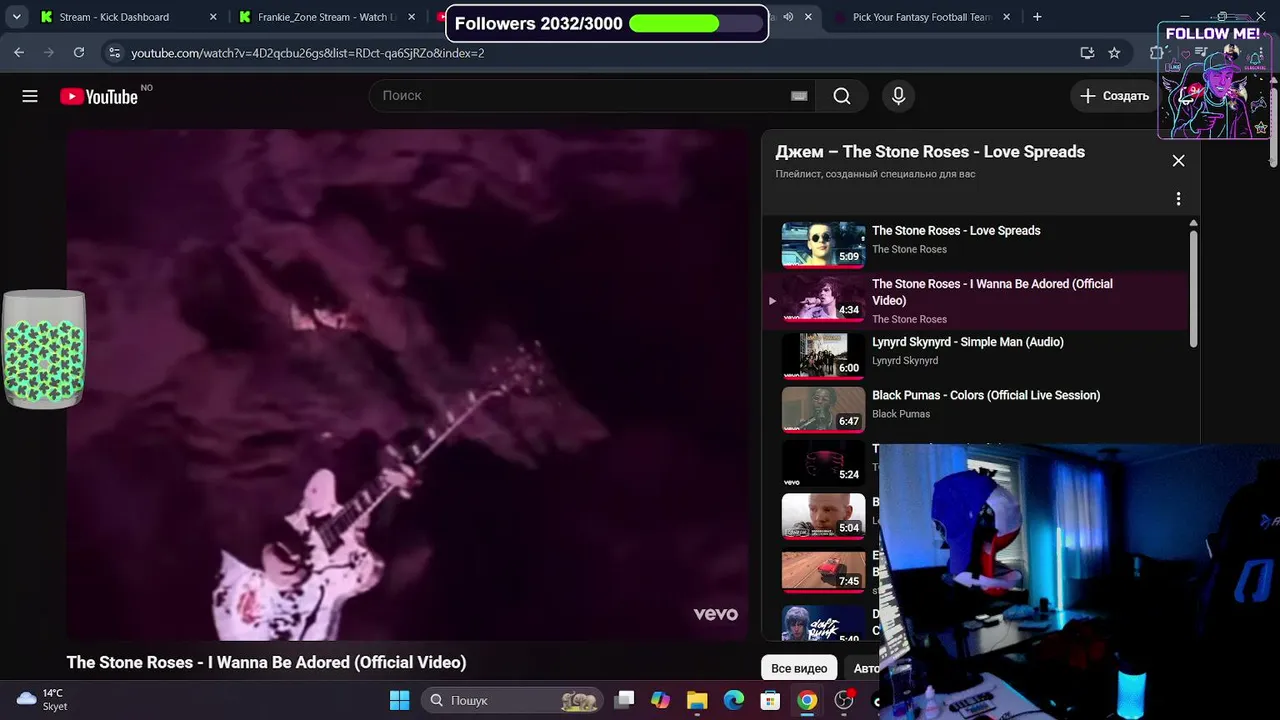Open File Explorer from the taskbar
This screenshot has height=720, width=1280.
click(697, 700)
